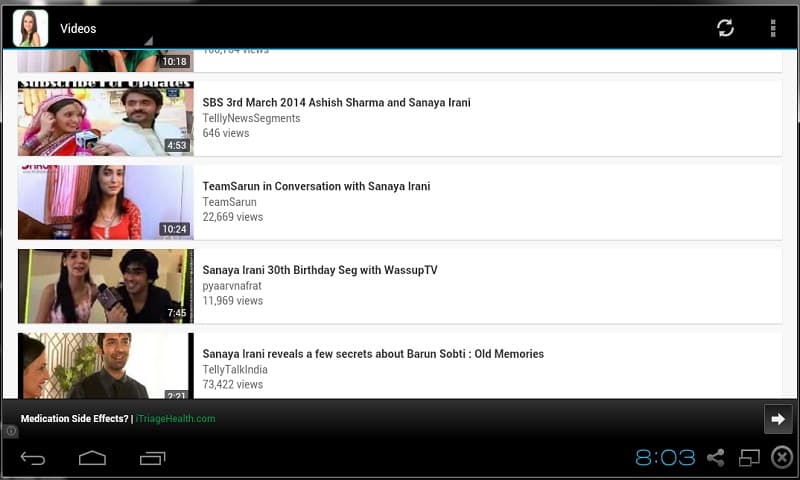Open the Videos dropdown spinner

106,29
